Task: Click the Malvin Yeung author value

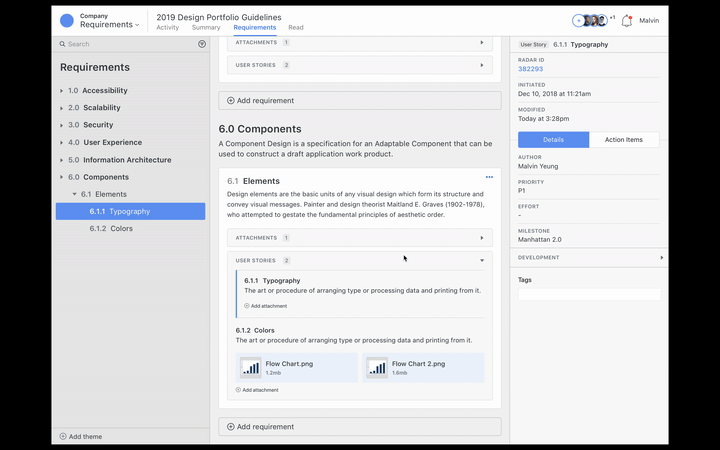Action: point(538,166)
